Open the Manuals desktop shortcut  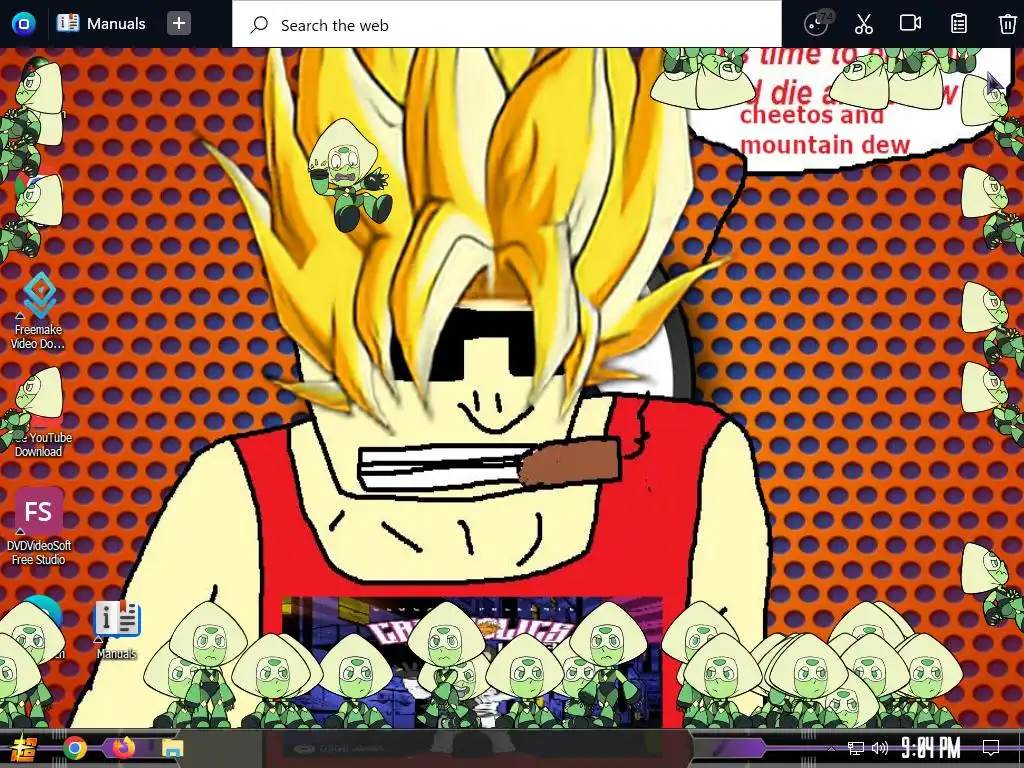coord(117,630)
